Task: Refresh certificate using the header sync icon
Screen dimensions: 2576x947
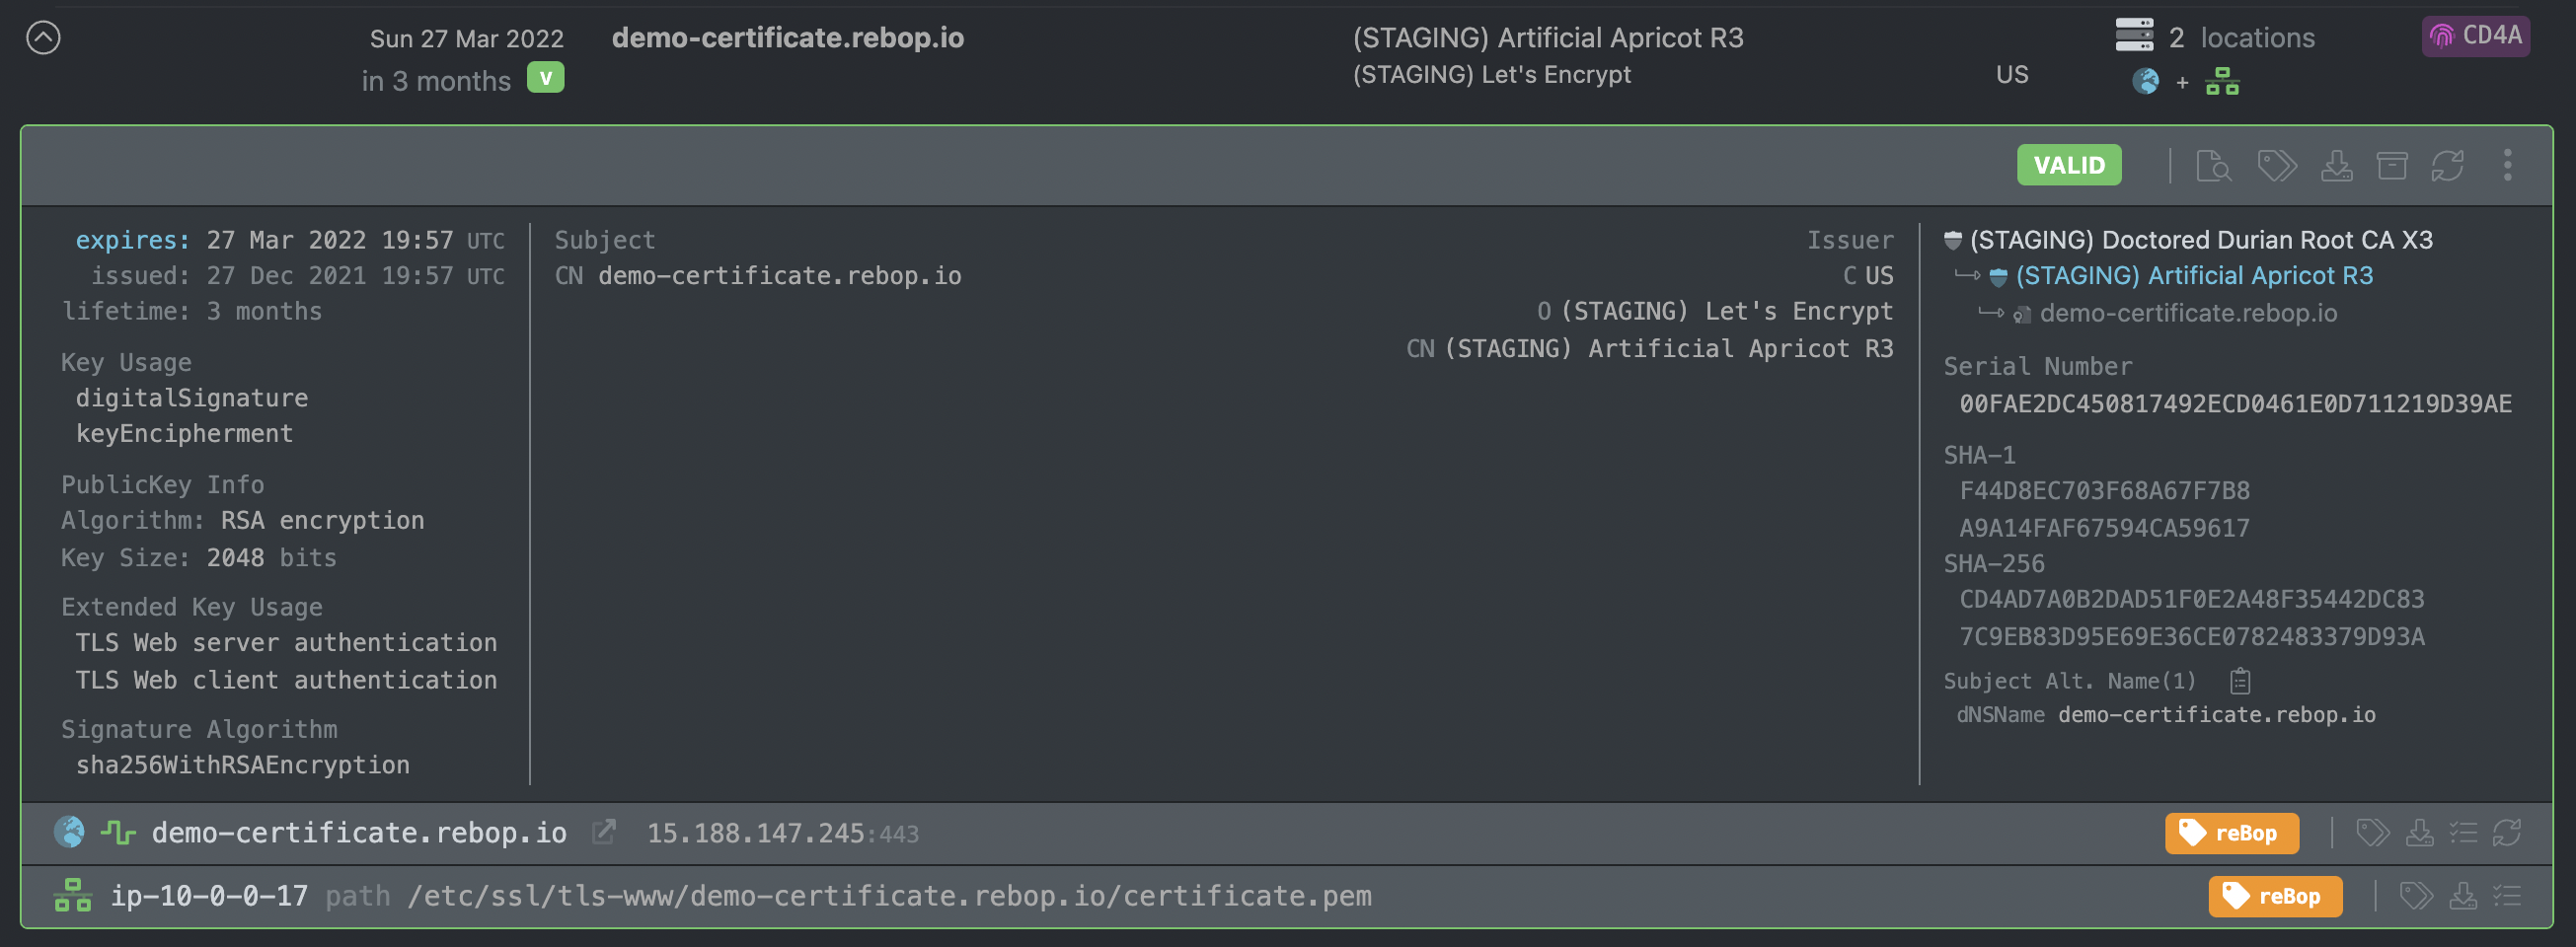Action: [2447, 165]
